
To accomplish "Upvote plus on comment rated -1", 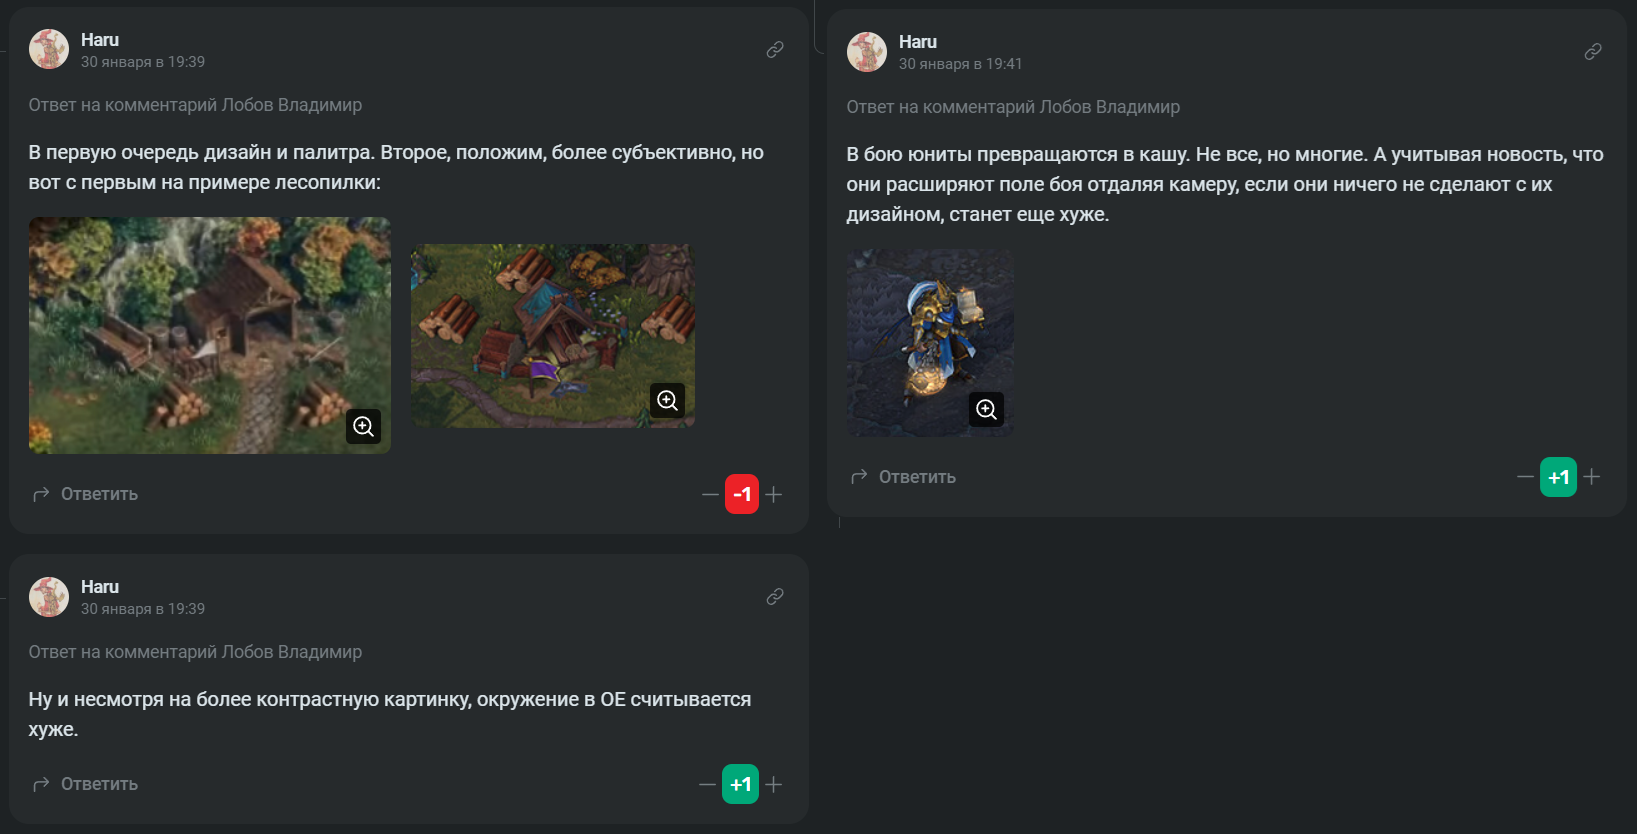I will (774, 494).
